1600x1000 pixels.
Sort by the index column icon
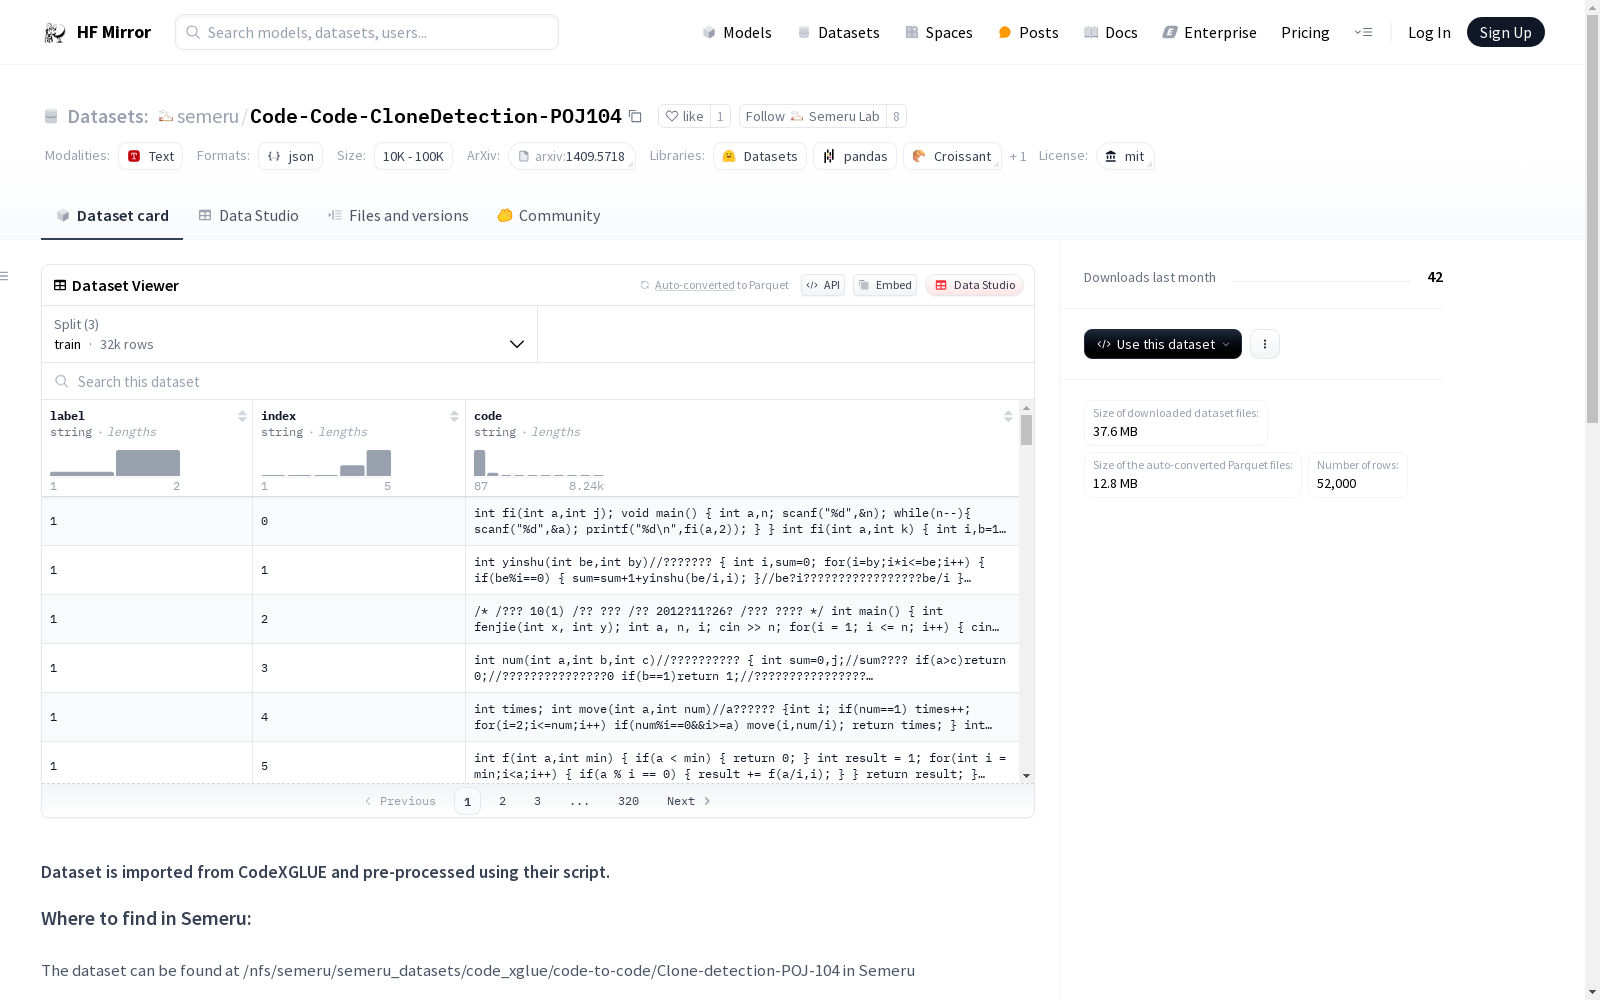click(454, 416)
